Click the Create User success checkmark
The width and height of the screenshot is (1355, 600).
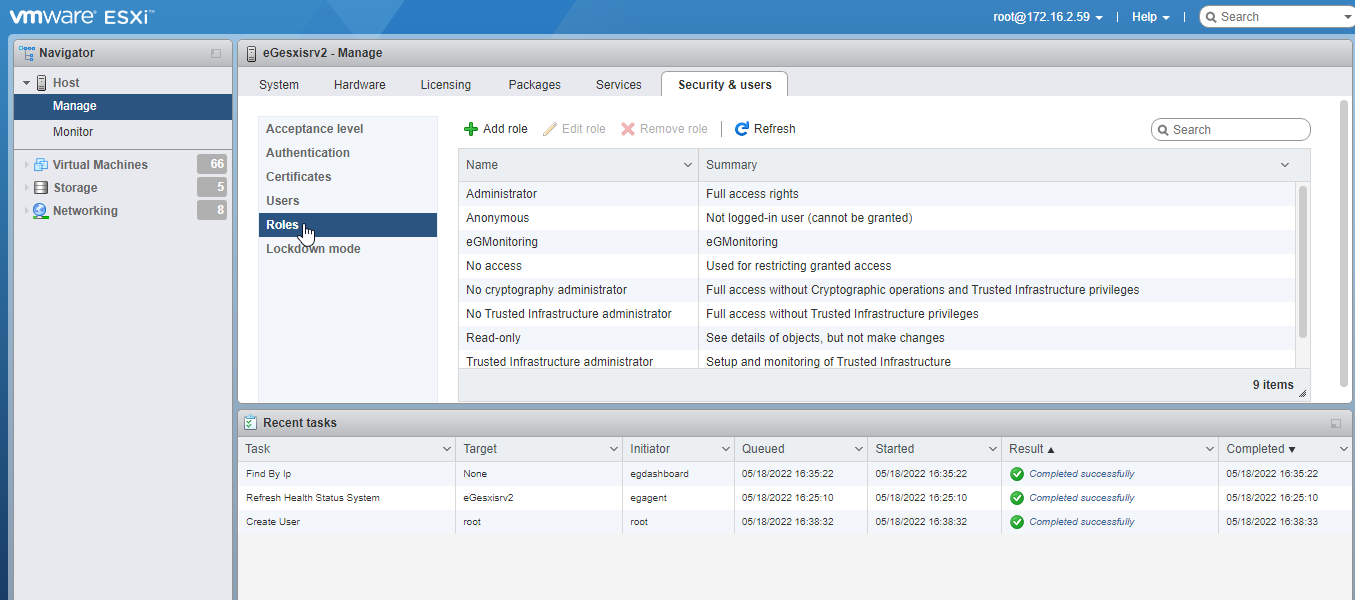pos(1017,522)
